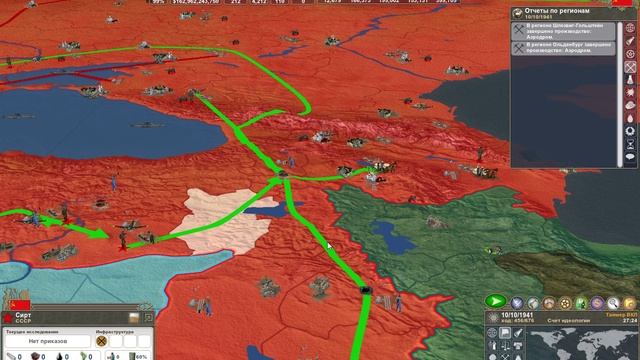Viewport: 640px width, 360px height.
Task: Click the reports panel header icon
Action: tap(518, 13)
